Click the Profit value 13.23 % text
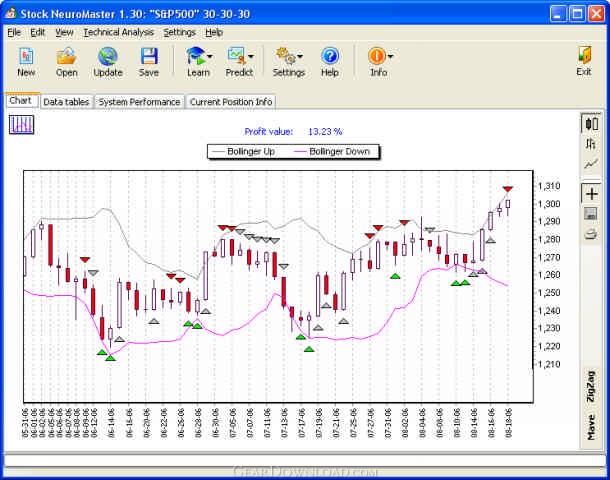Image resolution: width=610 pixels, height=480 pixels. pyautogui.click(x=294, y=131)
